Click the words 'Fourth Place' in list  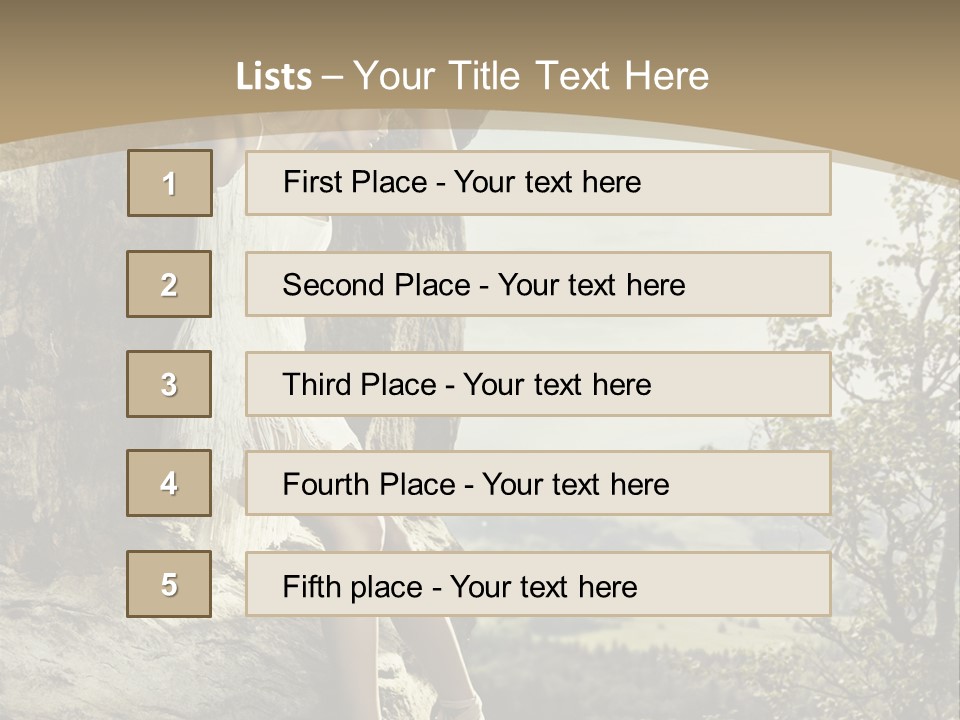coord(369,484)
